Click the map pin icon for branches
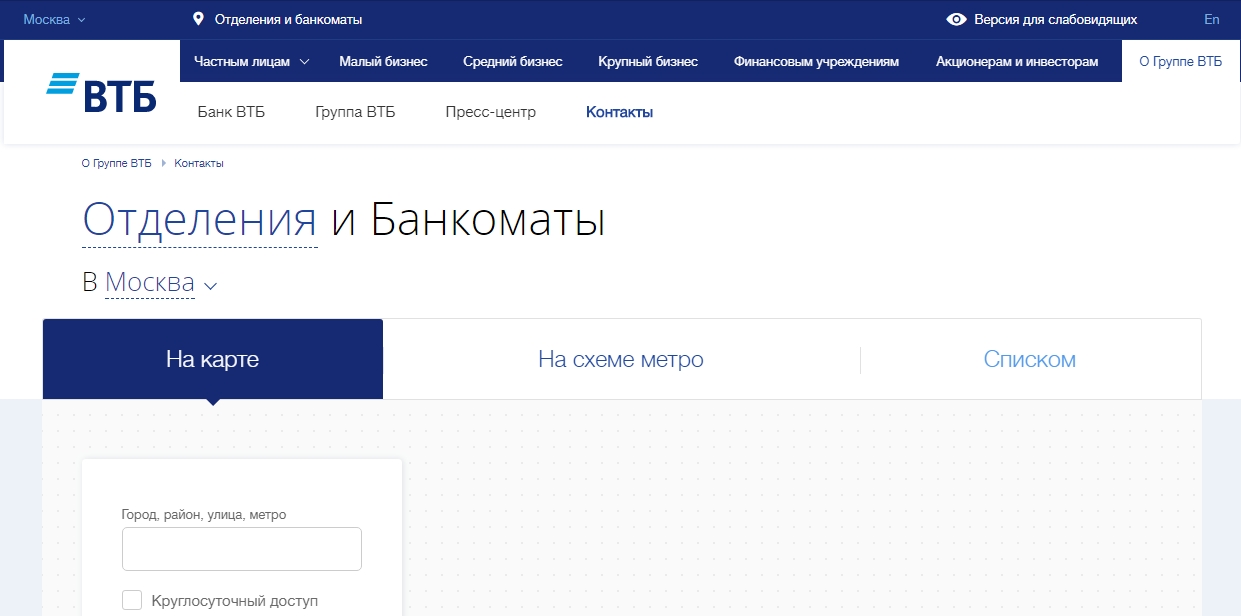Viewport: 1241px width, 616px height. (198, 19)
